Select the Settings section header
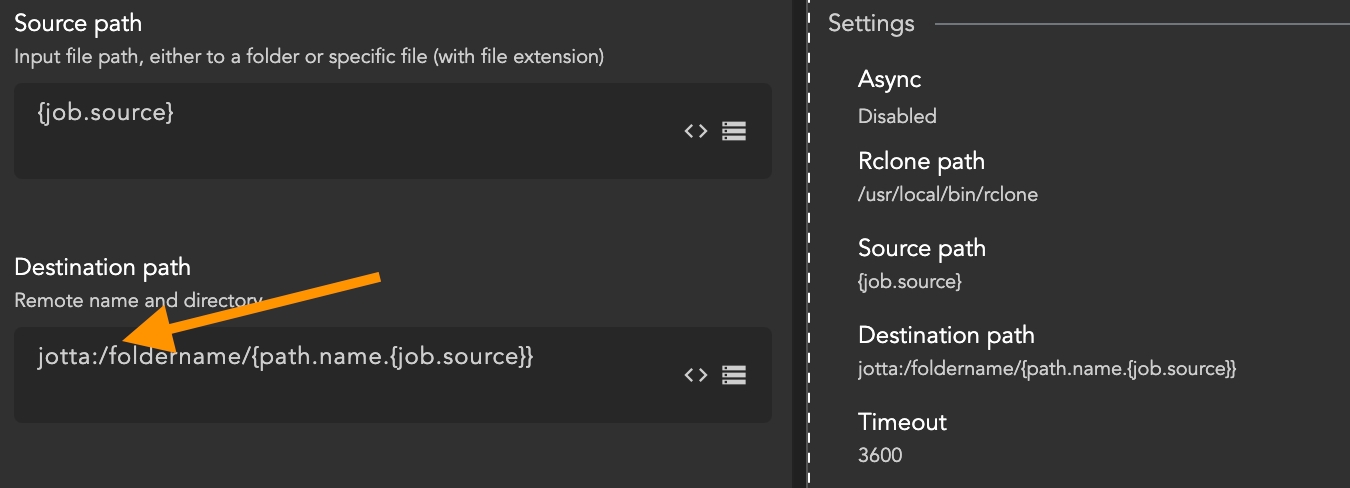The width and height of the screenshot is (1350, 488). click(871, 24)
